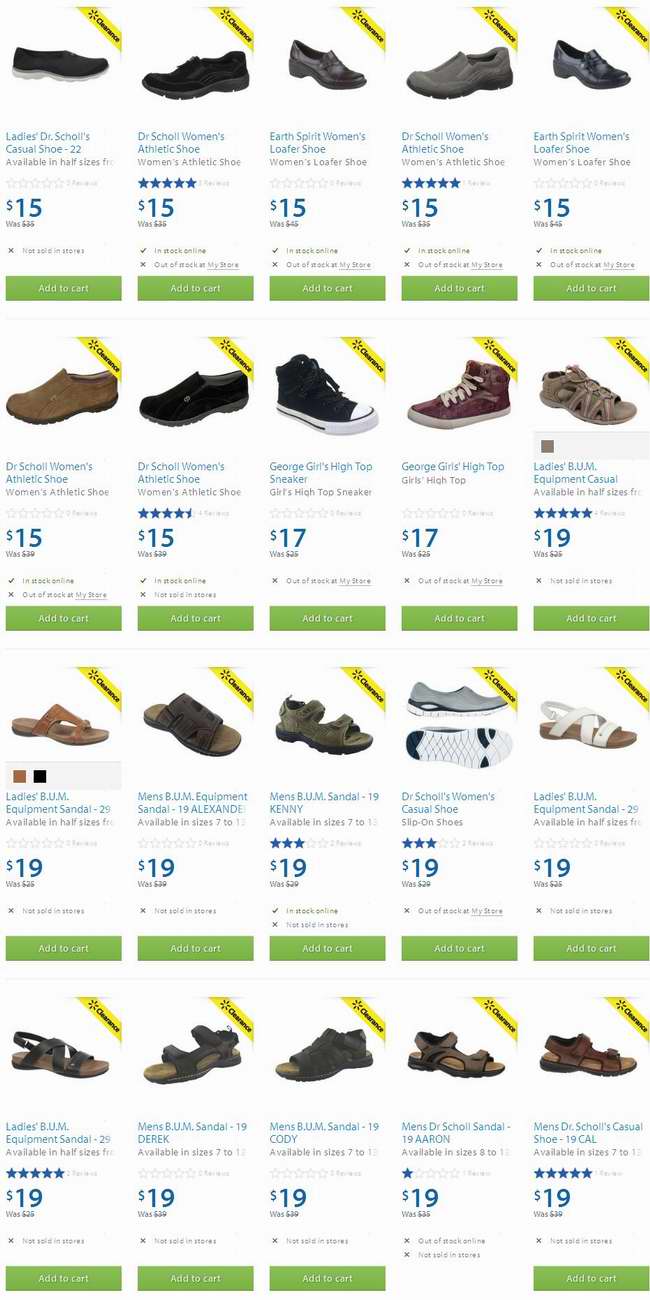Click star rating under Slip-On Shoes
The height and width of the screenshot is (1300, 650).
430,843
